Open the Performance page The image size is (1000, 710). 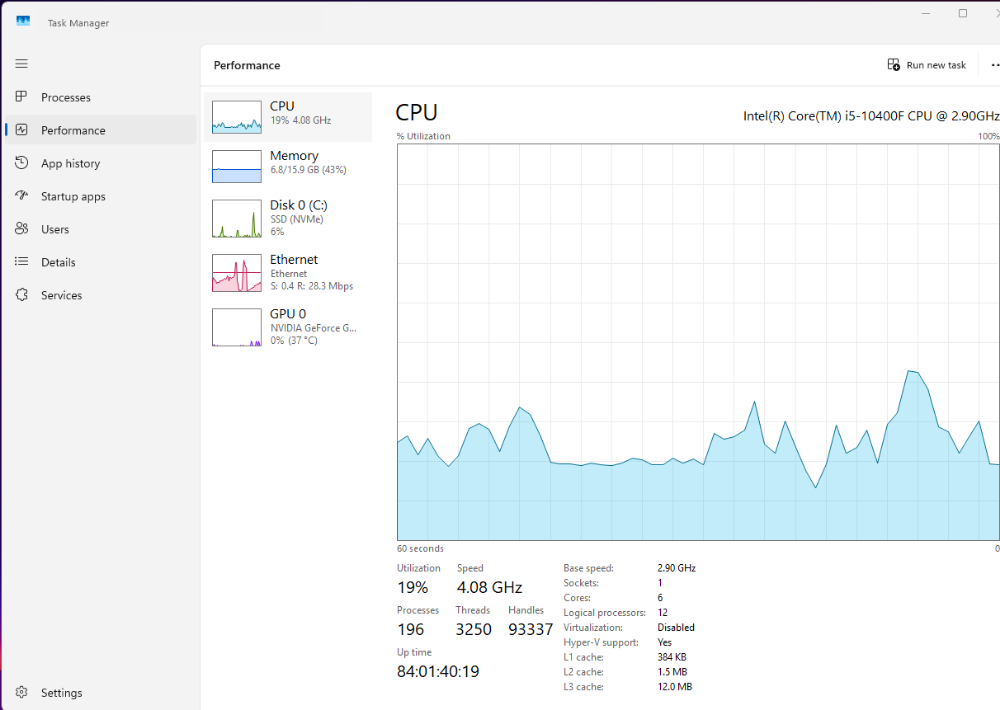[101, 129]
